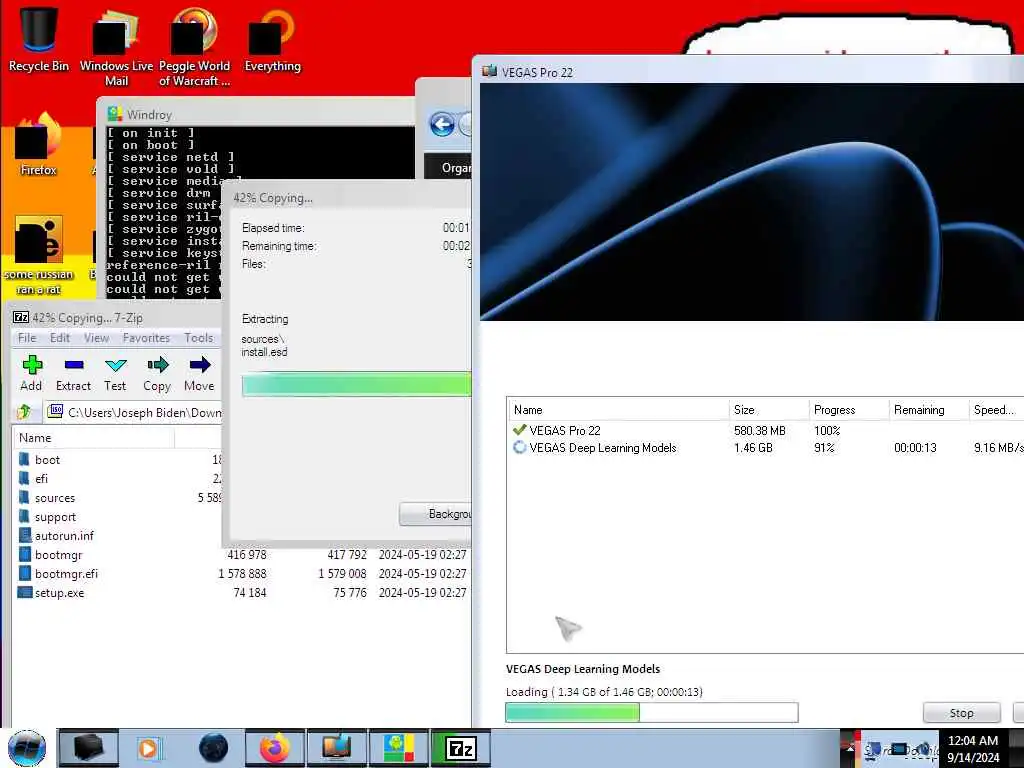Click the Name column header in VEGAS list
The width and height of the screenshot is (1024, 768).
click(618, 409)
